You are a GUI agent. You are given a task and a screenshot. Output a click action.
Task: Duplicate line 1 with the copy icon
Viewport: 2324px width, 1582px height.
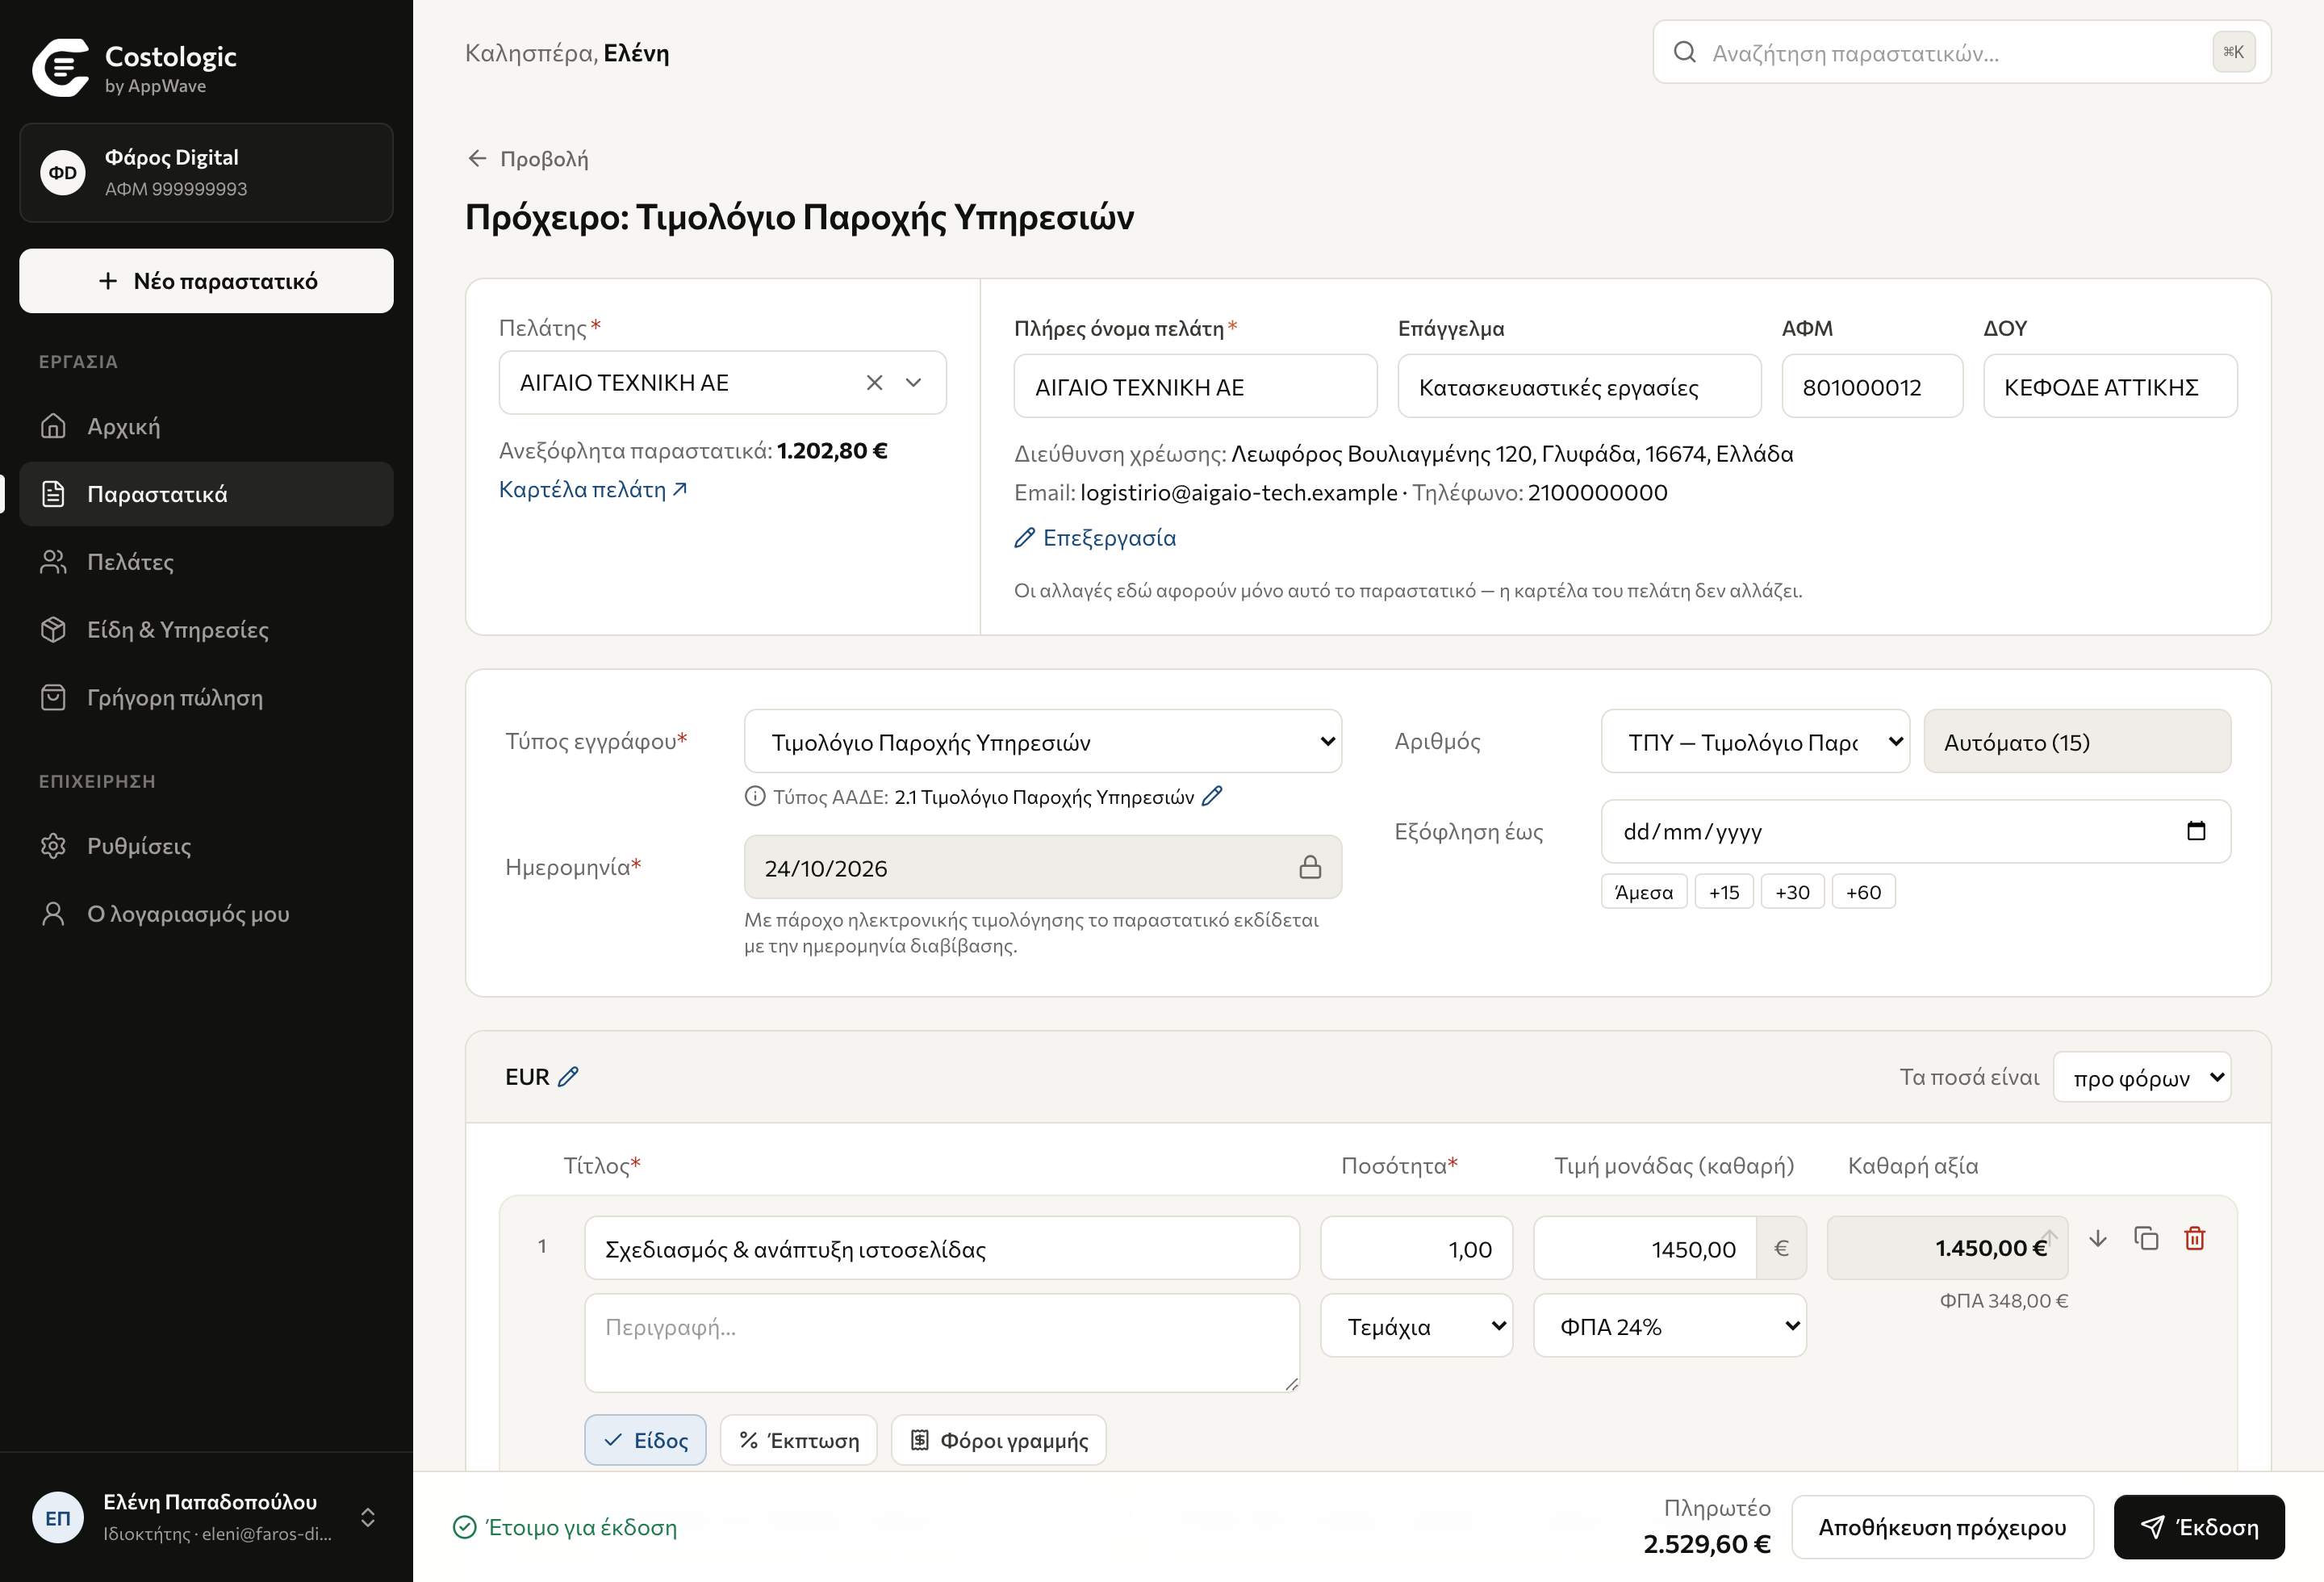(2146, 1238)
